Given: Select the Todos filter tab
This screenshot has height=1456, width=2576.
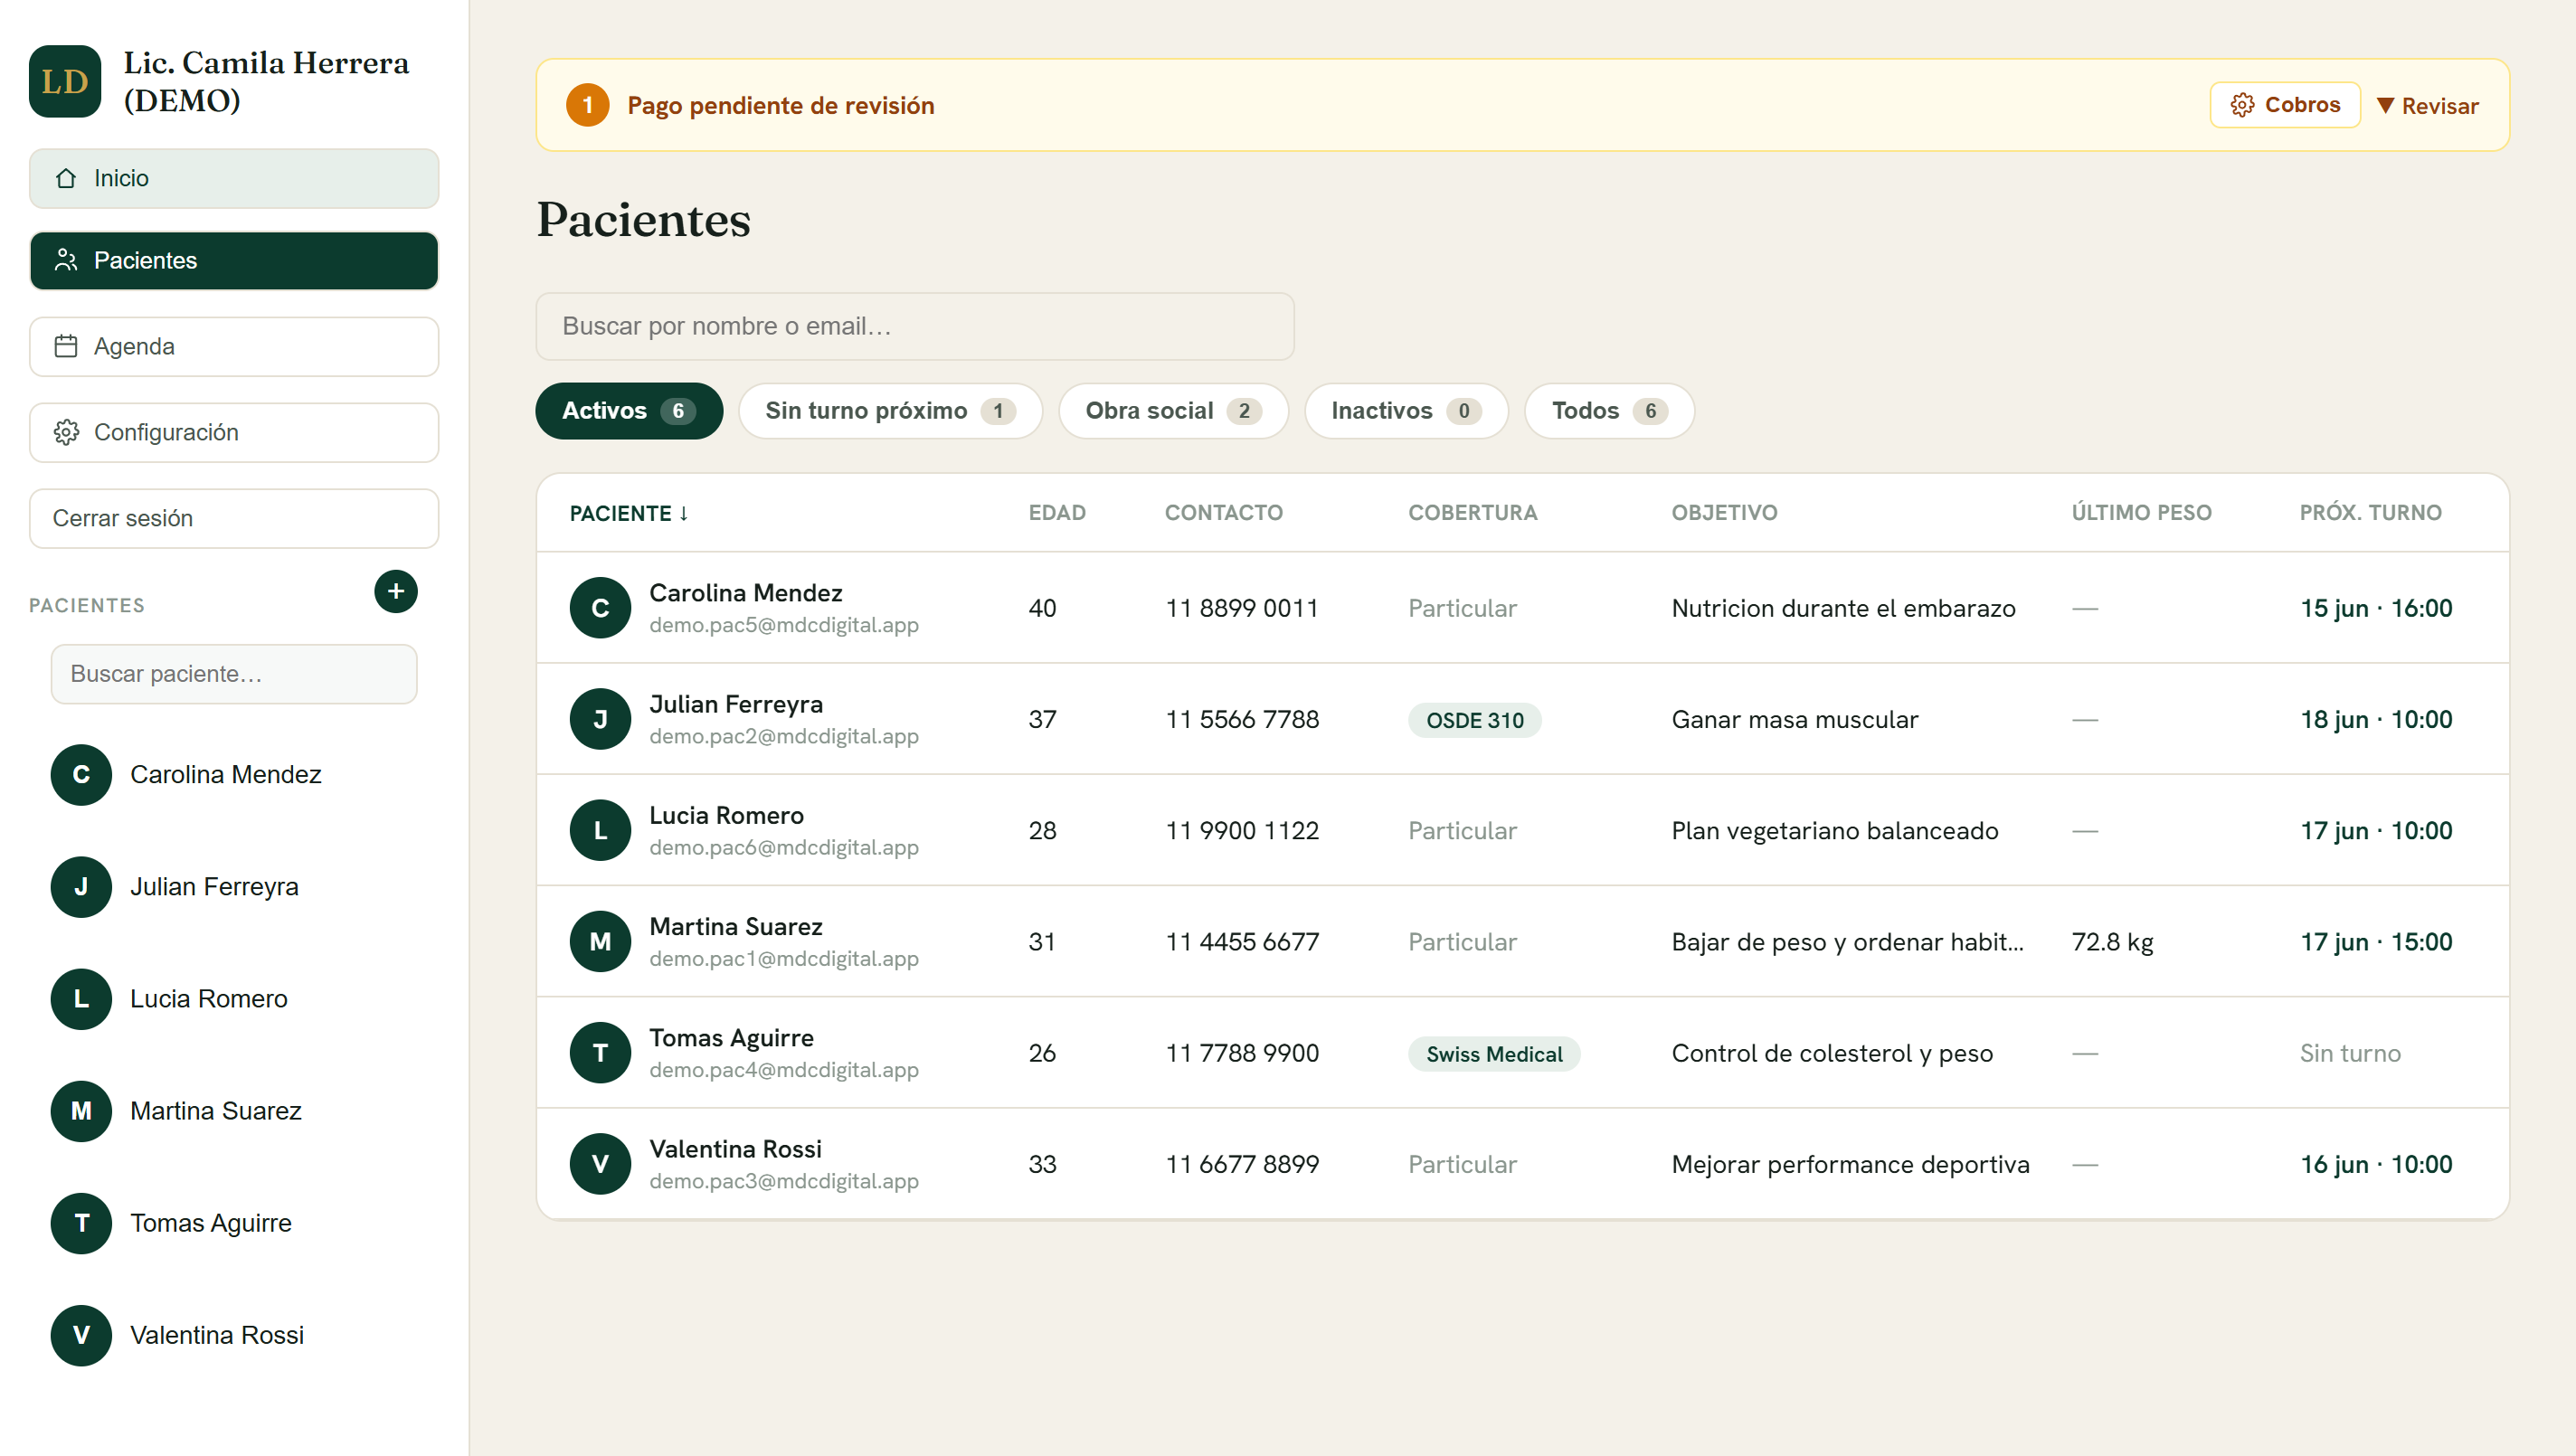Looking at the screenshot, I should point(1609,410).
